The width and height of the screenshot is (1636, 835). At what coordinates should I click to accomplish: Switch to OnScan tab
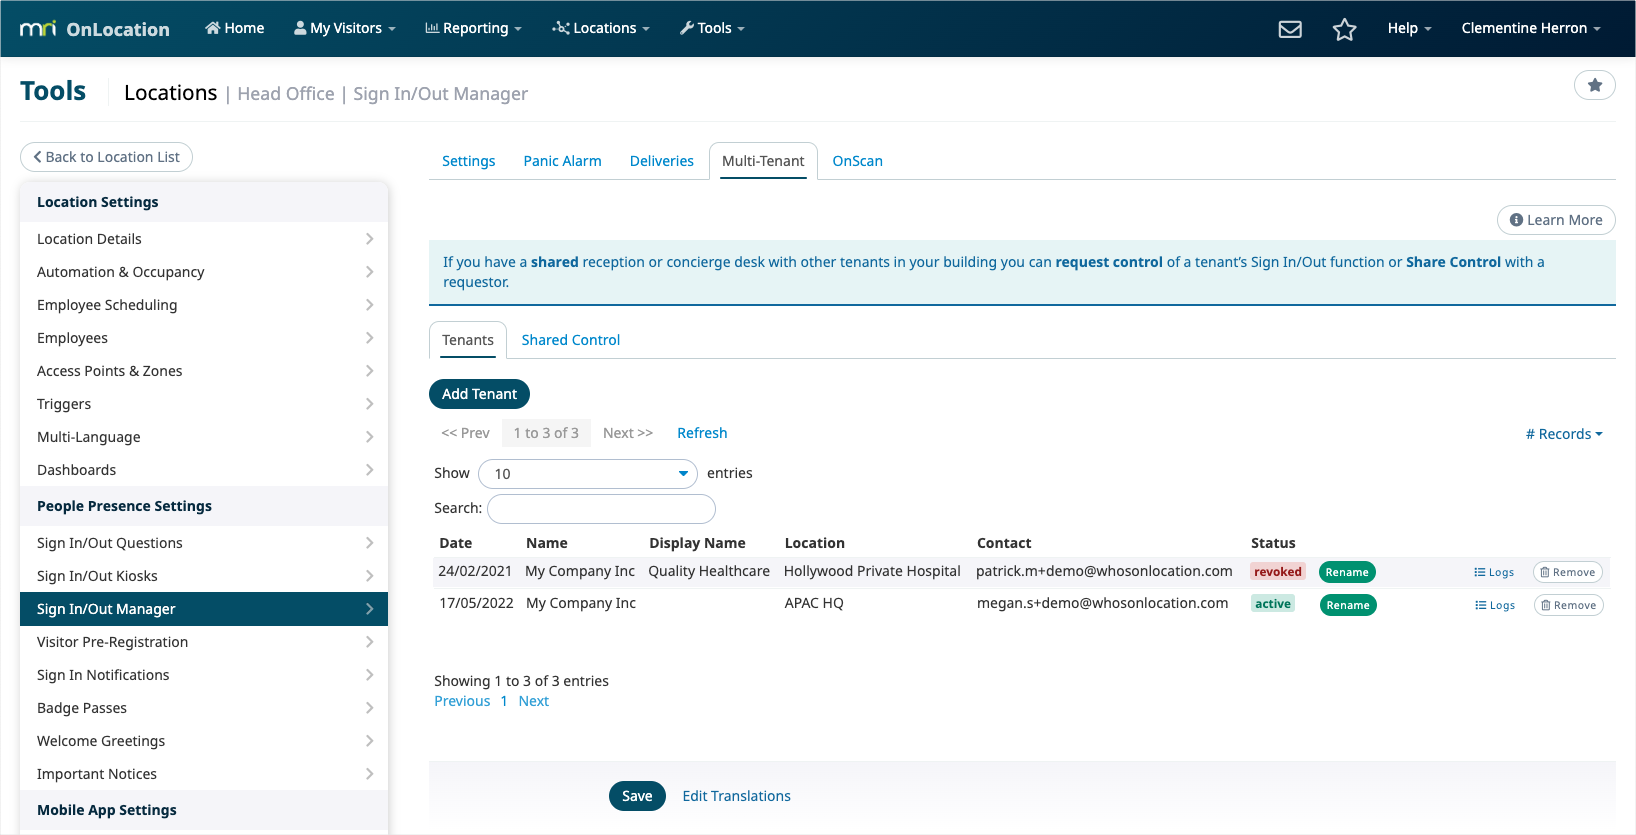[x=857, y=161]
